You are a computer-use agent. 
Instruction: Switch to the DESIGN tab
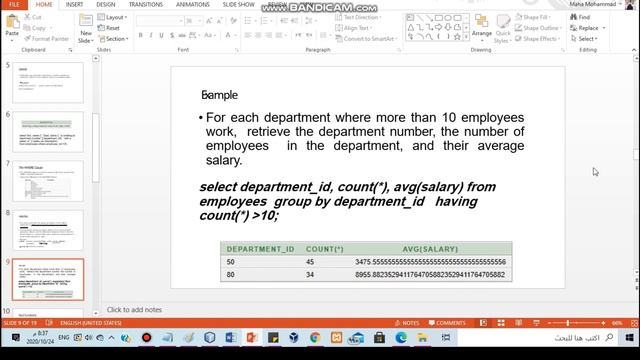pos(106,4)
